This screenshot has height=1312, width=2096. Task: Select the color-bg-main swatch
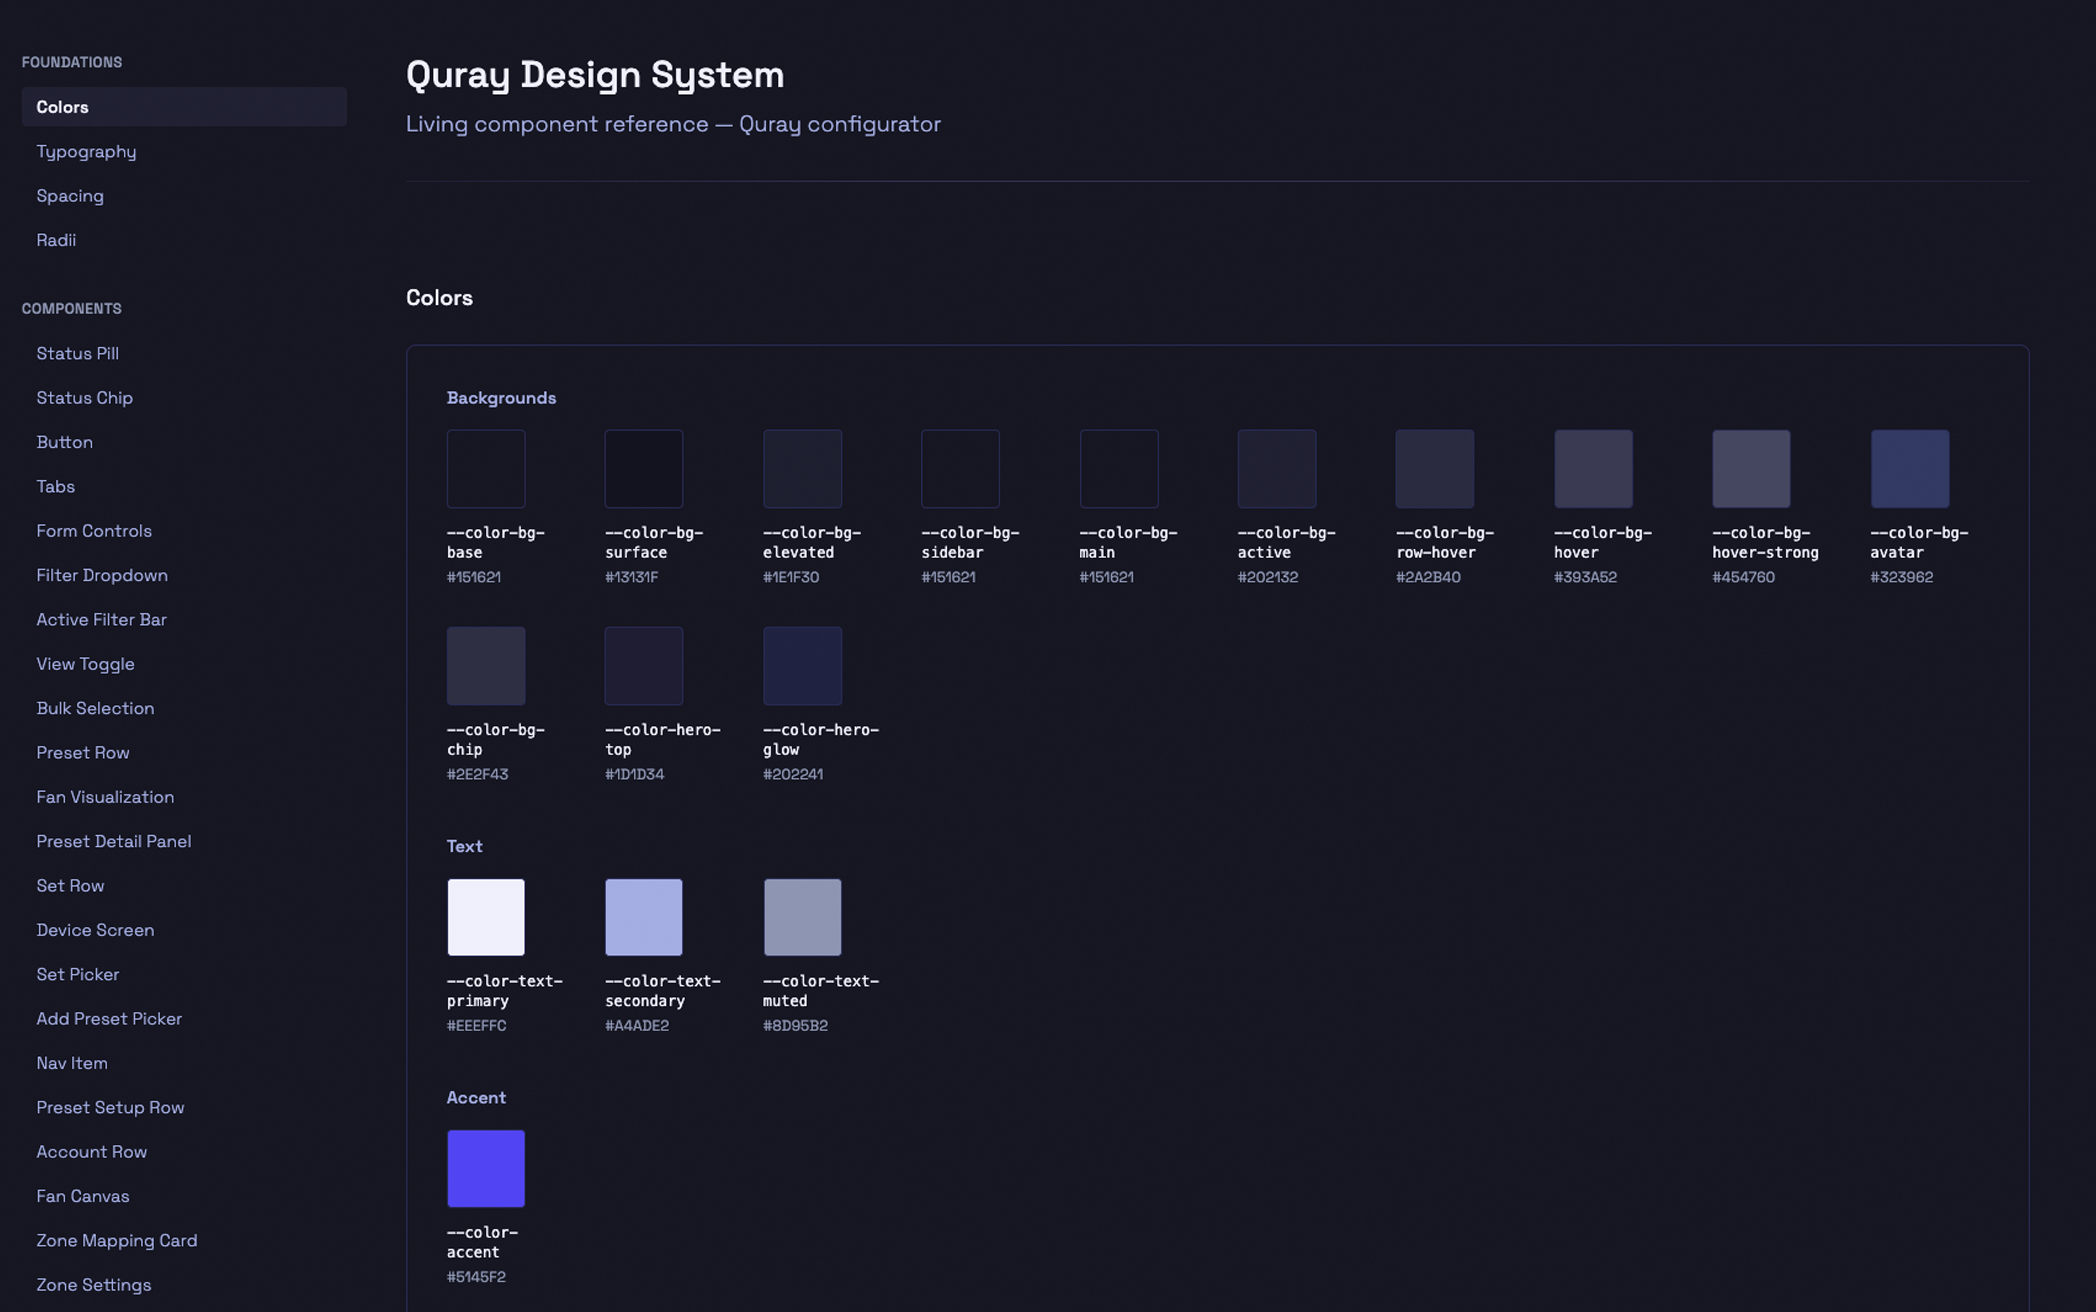pos(1119,469)
